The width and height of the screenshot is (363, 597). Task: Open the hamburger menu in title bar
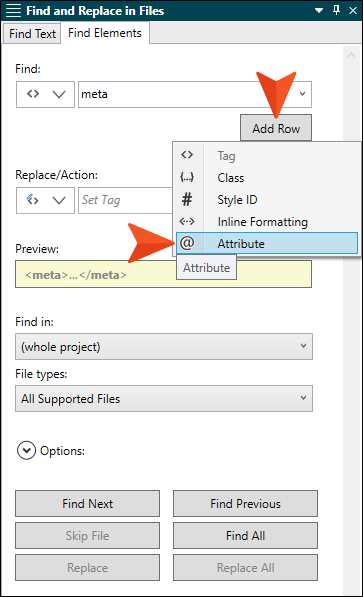pyautogui.click(x=13, y=10)
